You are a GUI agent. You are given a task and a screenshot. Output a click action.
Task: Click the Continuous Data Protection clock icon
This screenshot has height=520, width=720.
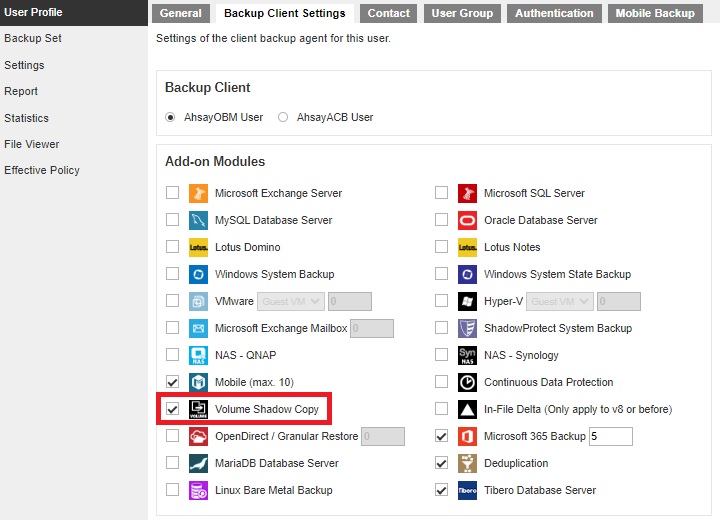coord(467,382)
